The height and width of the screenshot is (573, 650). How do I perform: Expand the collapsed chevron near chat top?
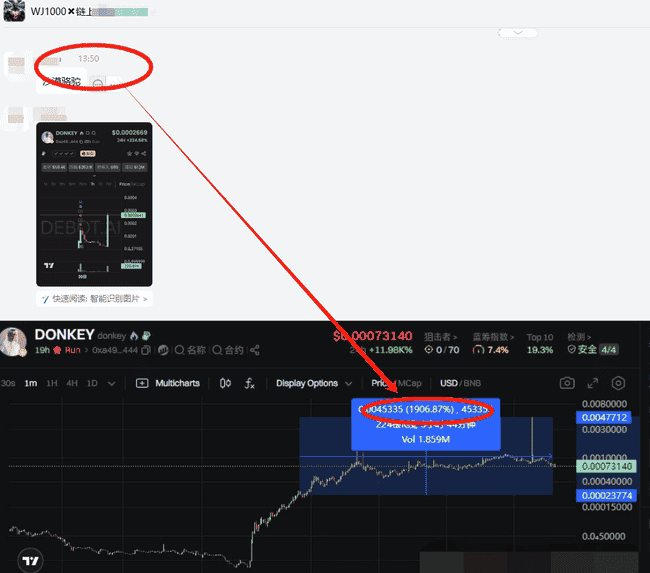(x=517, y=32)
